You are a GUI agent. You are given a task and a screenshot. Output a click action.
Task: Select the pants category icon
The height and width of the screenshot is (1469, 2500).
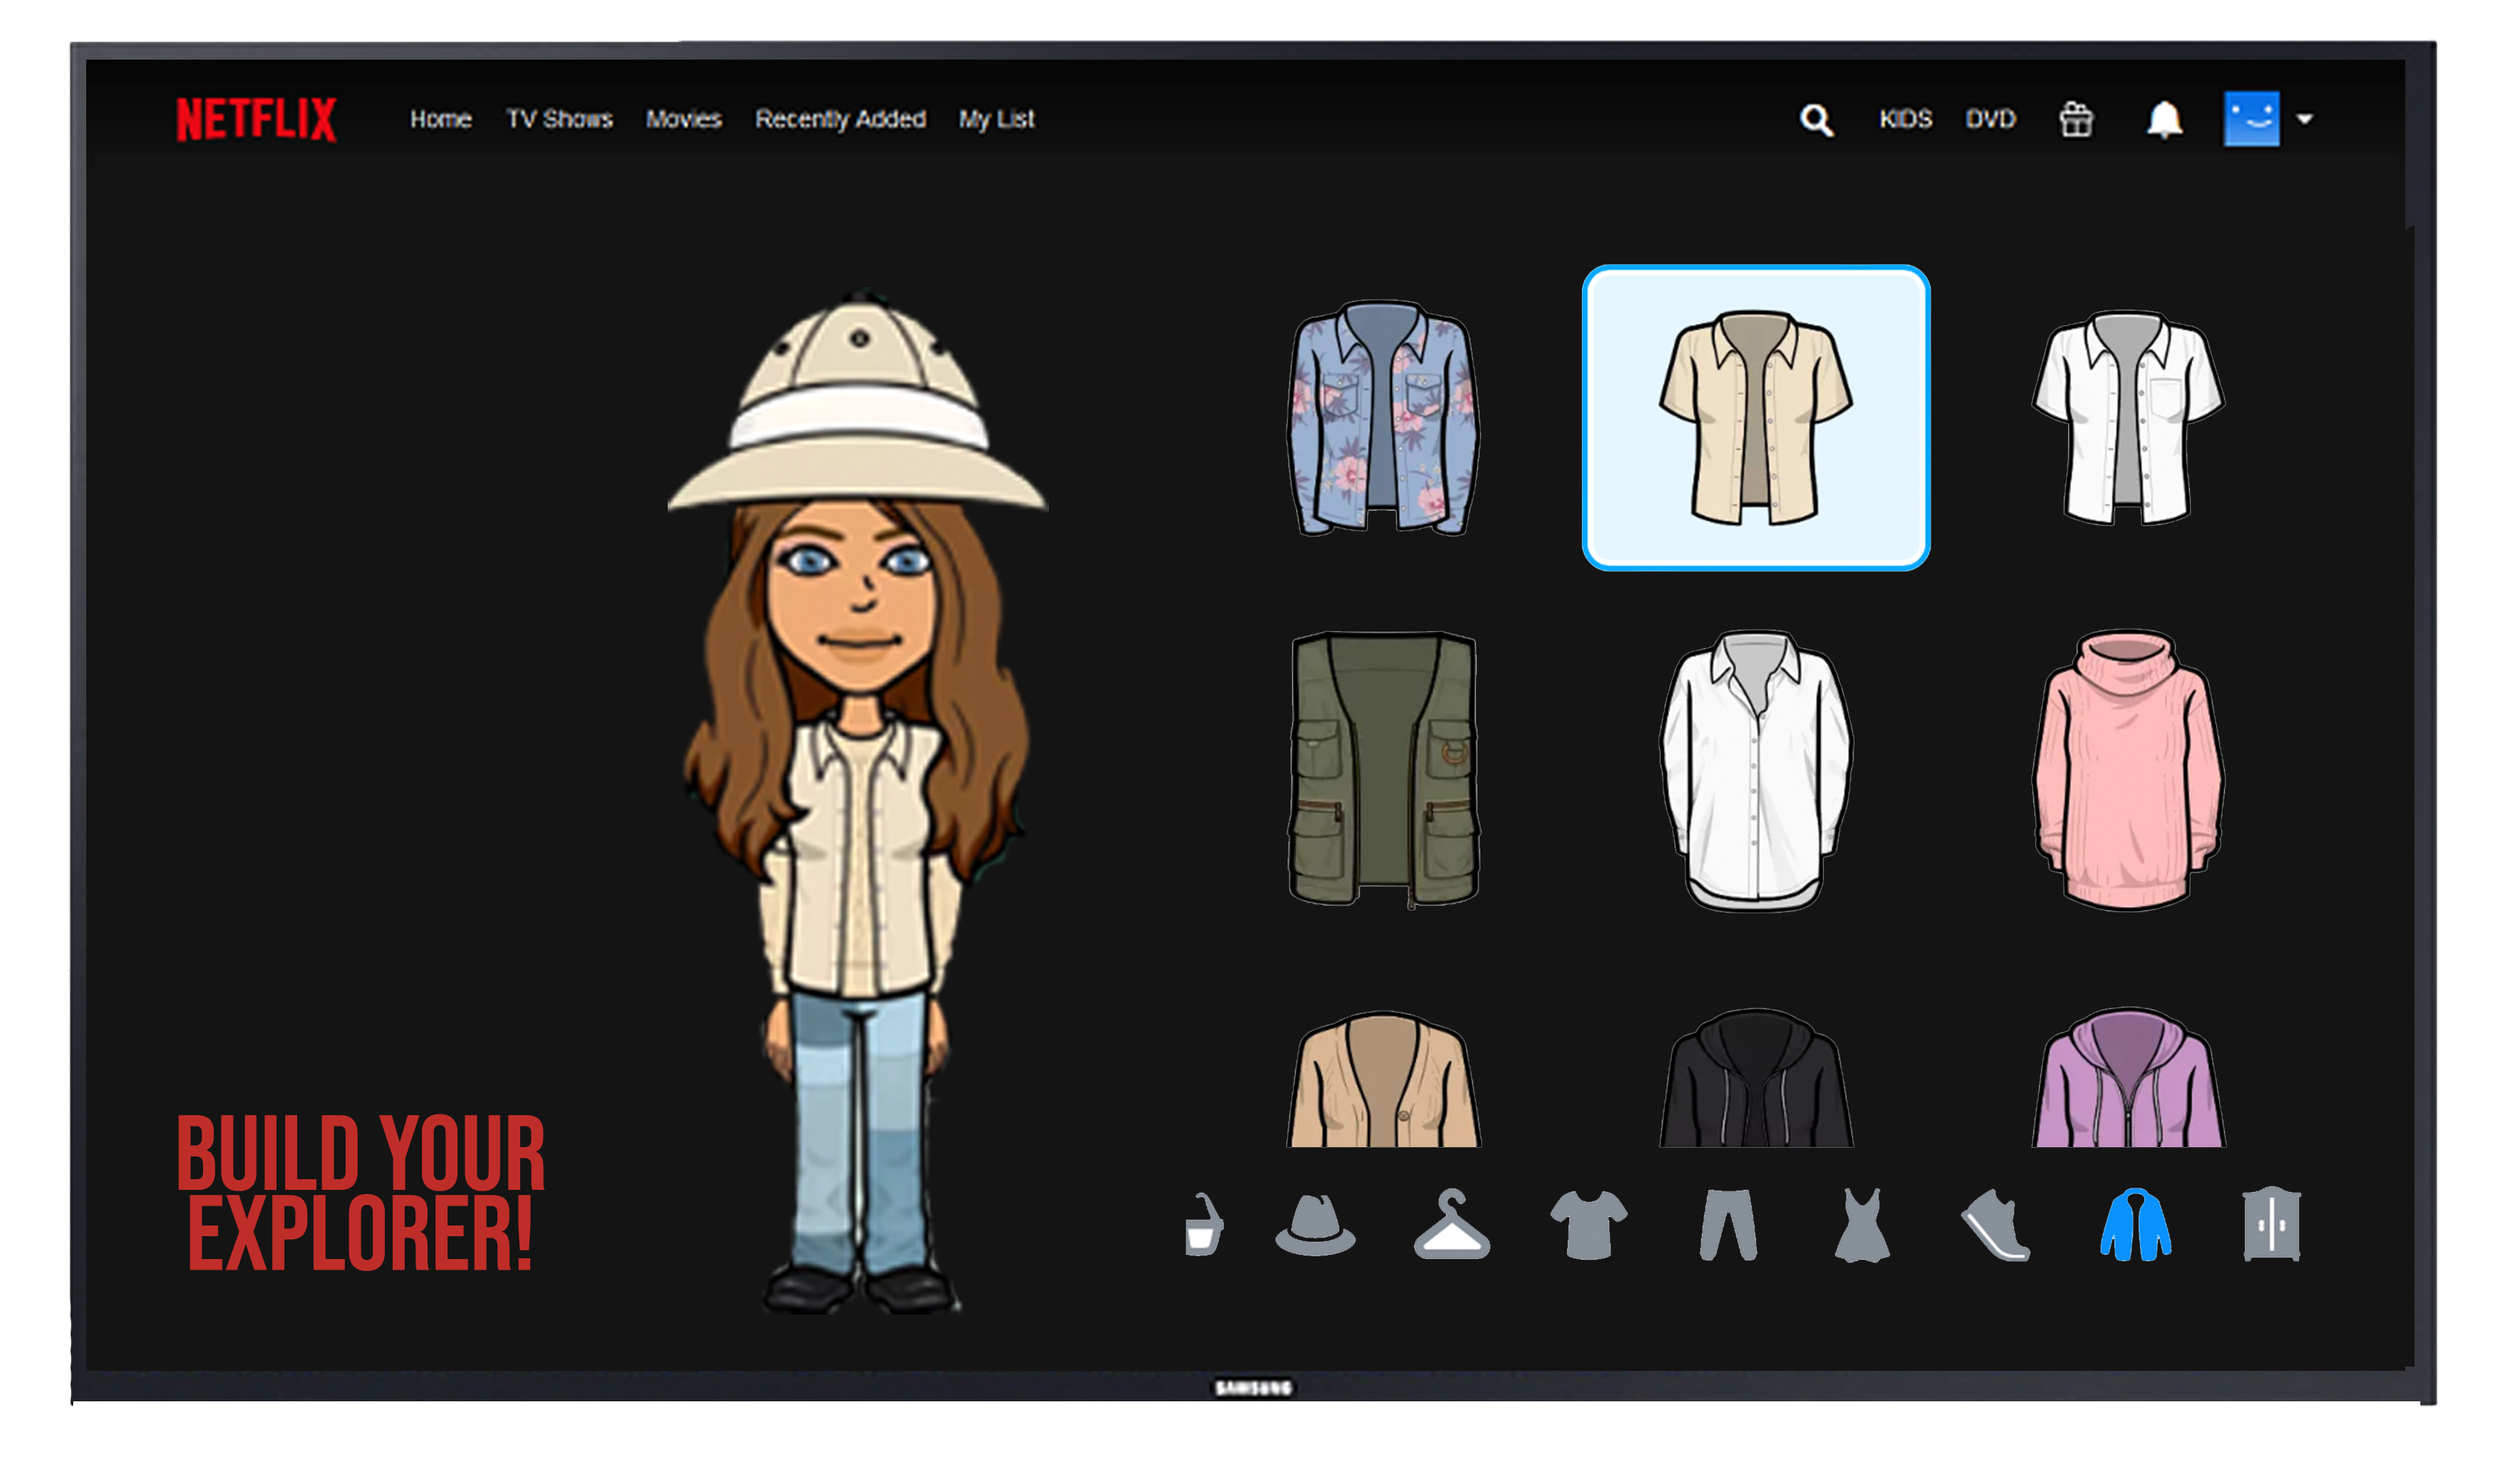coord(1727,1225)
